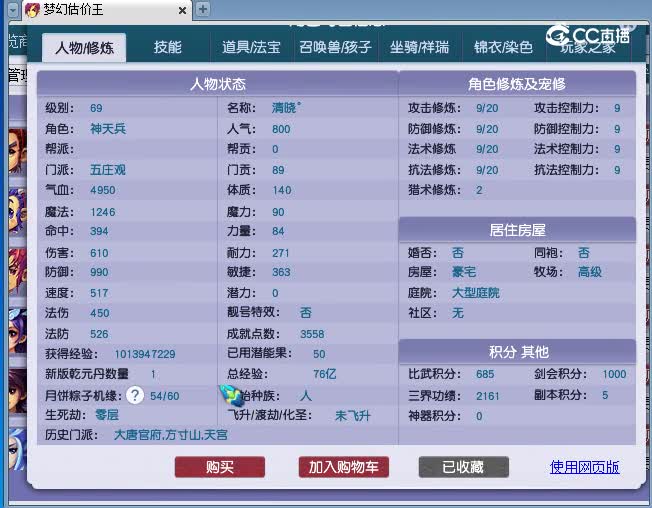
Task: Click the 月饼粽子机缘 value 54/60
Action: click(x=165, y=396)
